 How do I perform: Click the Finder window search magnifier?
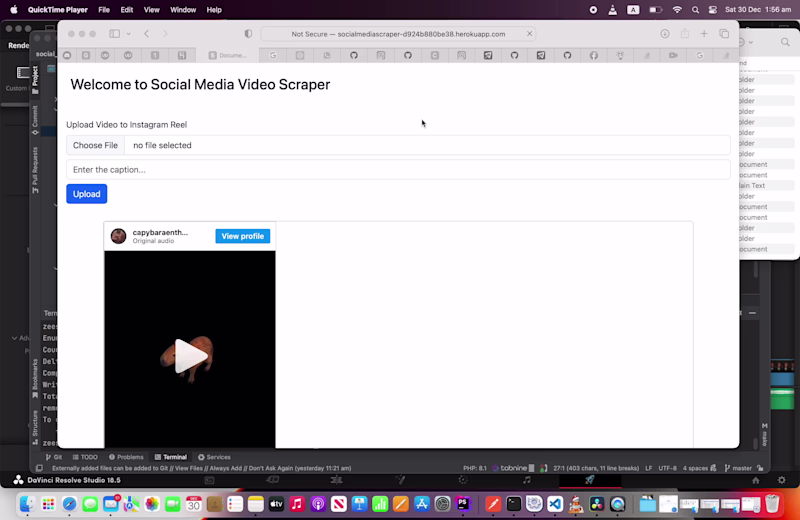point(785,42)
